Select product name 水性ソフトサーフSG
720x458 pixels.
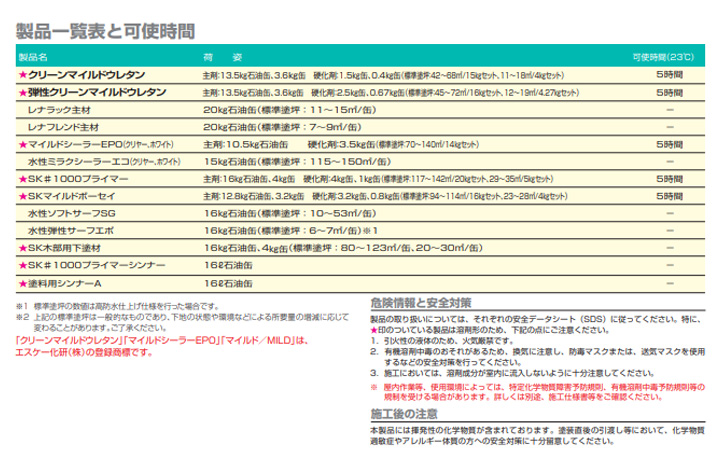[72, 214]
